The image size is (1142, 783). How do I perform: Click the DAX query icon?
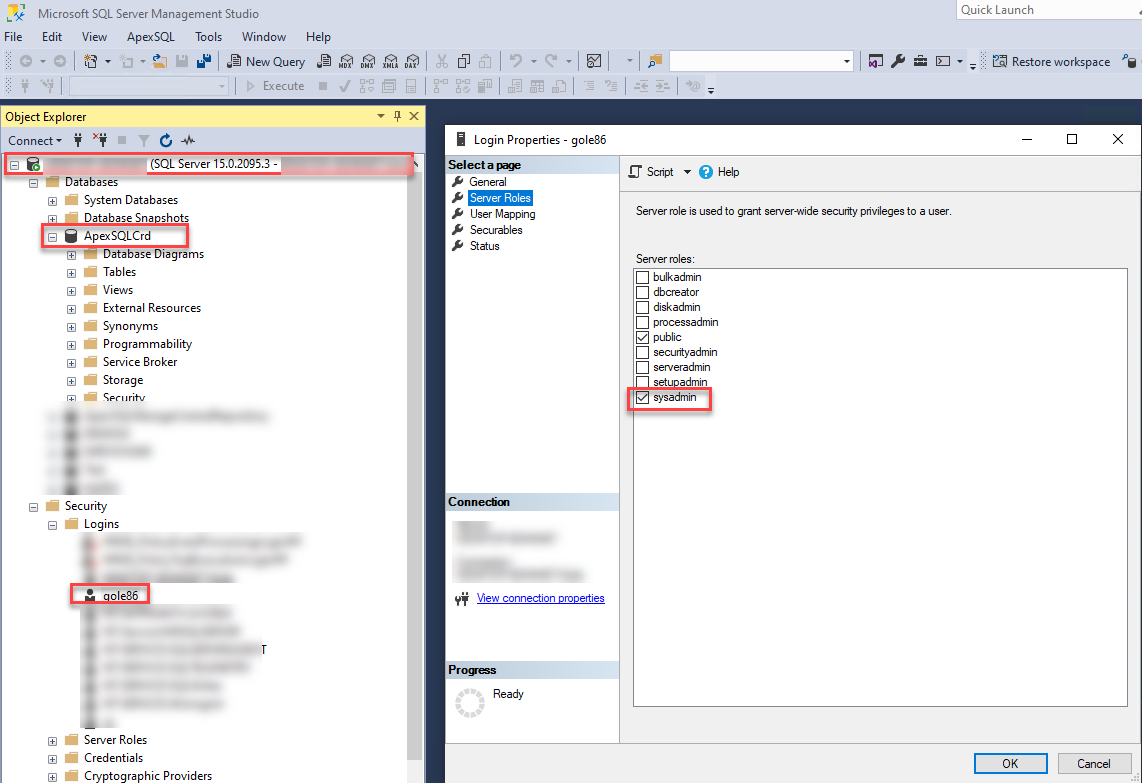click(412, 62)
